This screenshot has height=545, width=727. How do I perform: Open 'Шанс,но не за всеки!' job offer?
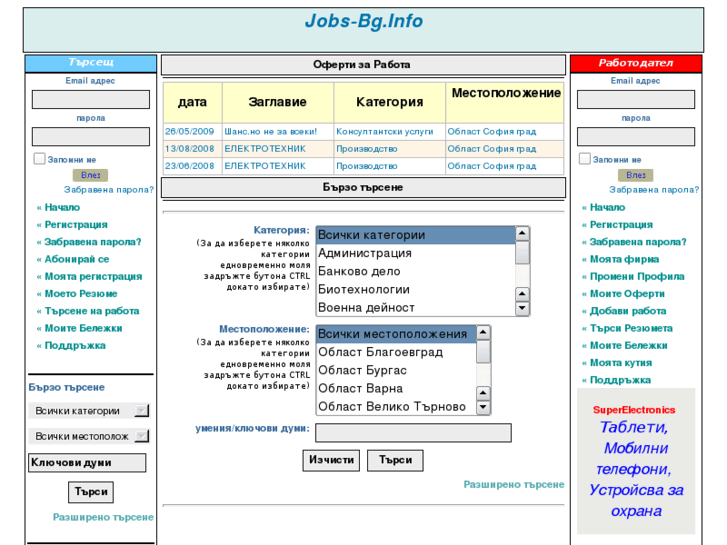tap(270, 131)
